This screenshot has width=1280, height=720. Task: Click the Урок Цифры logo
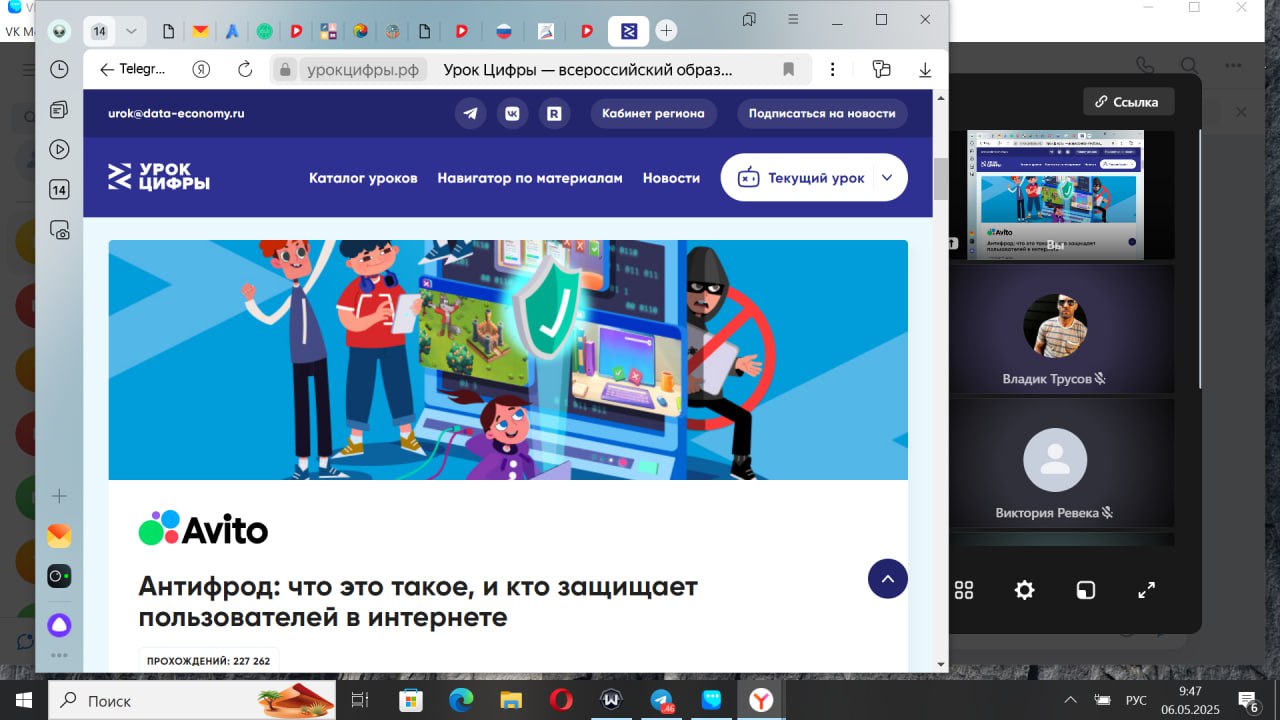(x=159, y=177)
